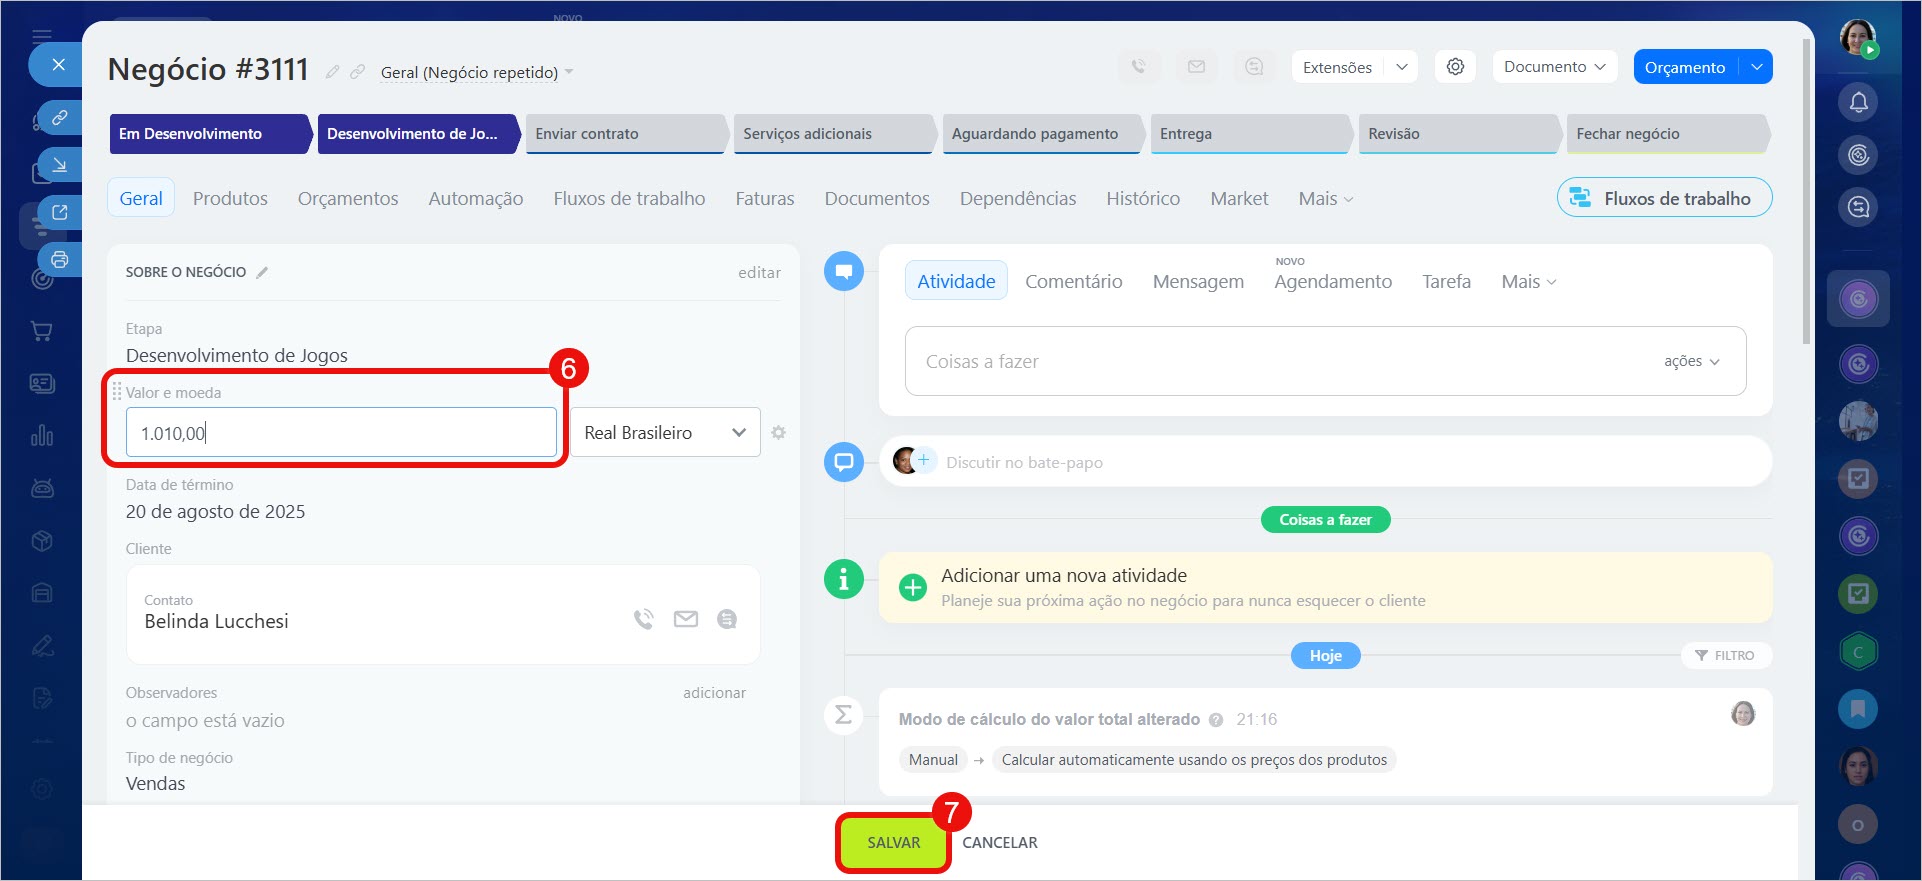1922x881 pixels.
Task: Click the gear icon beside currency selector
Action: pyautogui.click(x=778, y=433)
